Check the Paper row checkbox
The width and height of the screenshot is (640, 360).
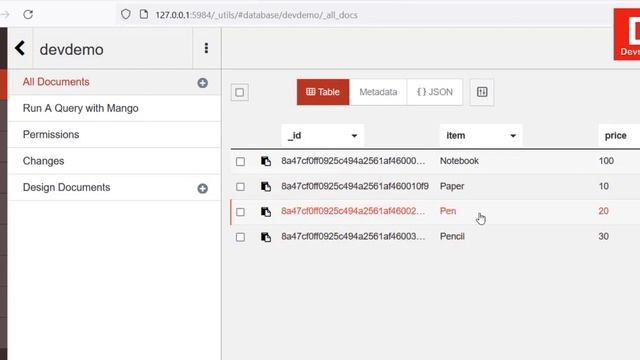pos(240,187)
